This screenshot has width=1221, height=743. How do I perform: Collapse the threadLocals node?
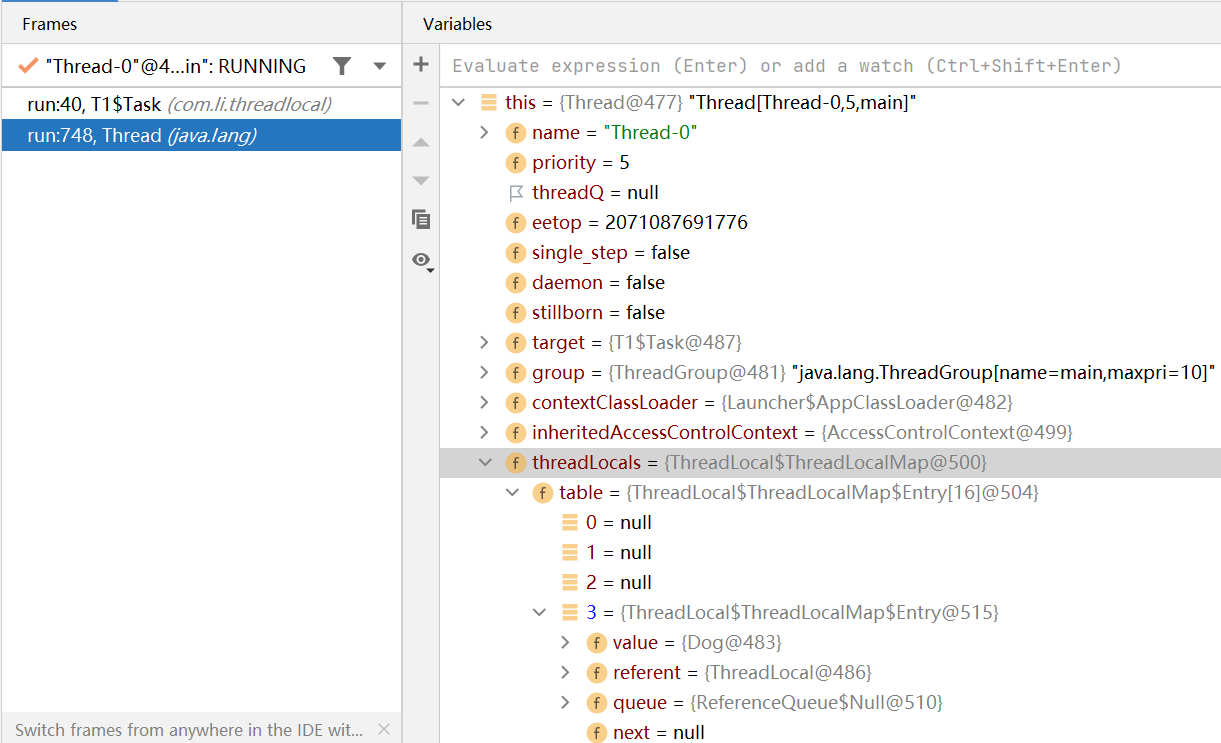pyautogui.click(x=485, y=463)
